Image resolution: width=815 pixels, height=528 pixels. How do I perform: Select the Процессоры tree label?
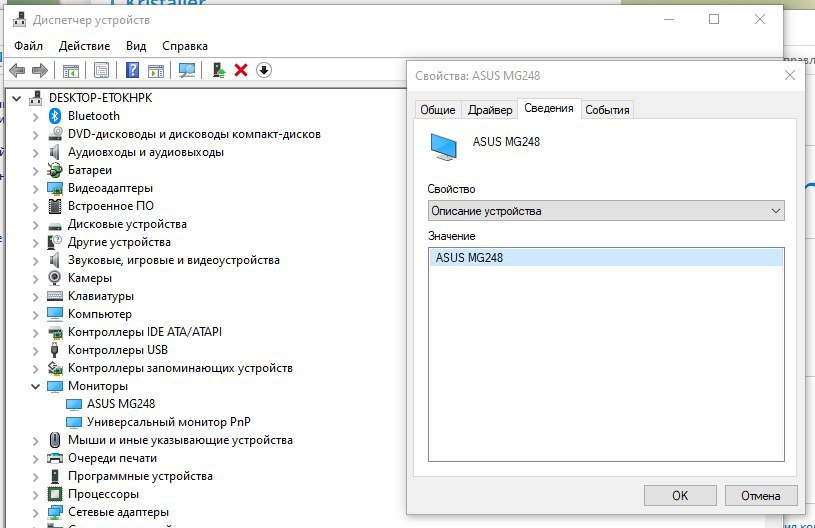click(x=103, y=494)
